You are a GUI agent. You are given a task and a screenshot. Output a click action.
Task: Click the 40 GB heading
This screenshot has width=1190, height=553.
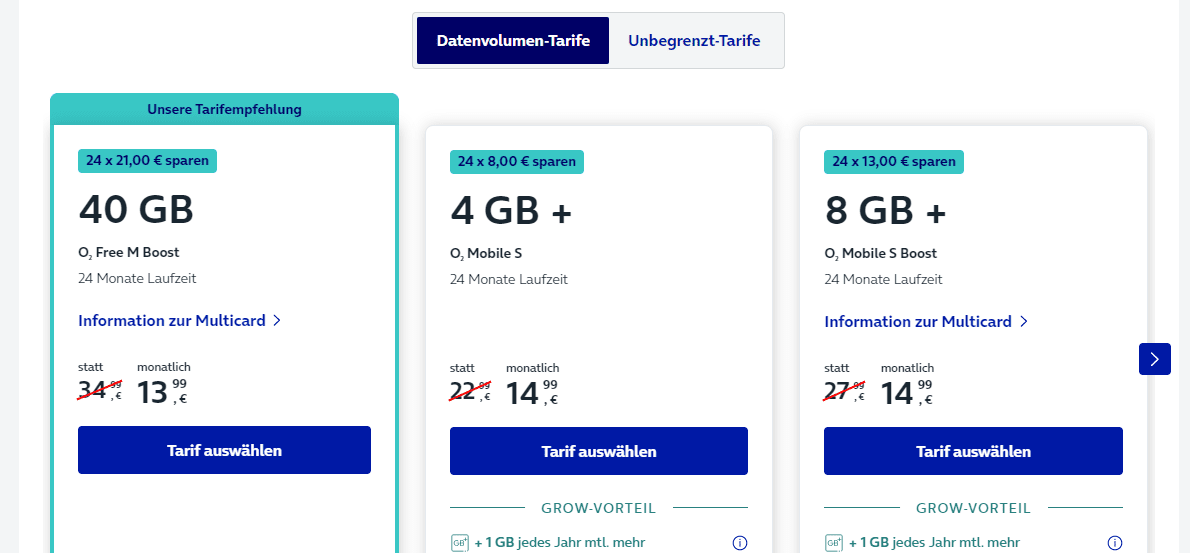click(x=136, y=210)
